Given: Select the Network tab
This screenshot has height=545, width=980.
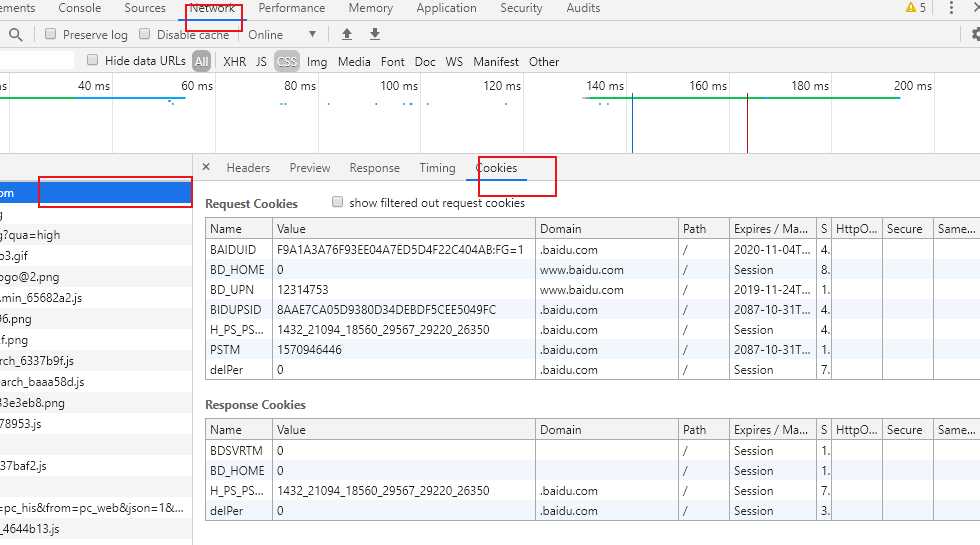Looking at the screenshot, I should coord(212,8).
